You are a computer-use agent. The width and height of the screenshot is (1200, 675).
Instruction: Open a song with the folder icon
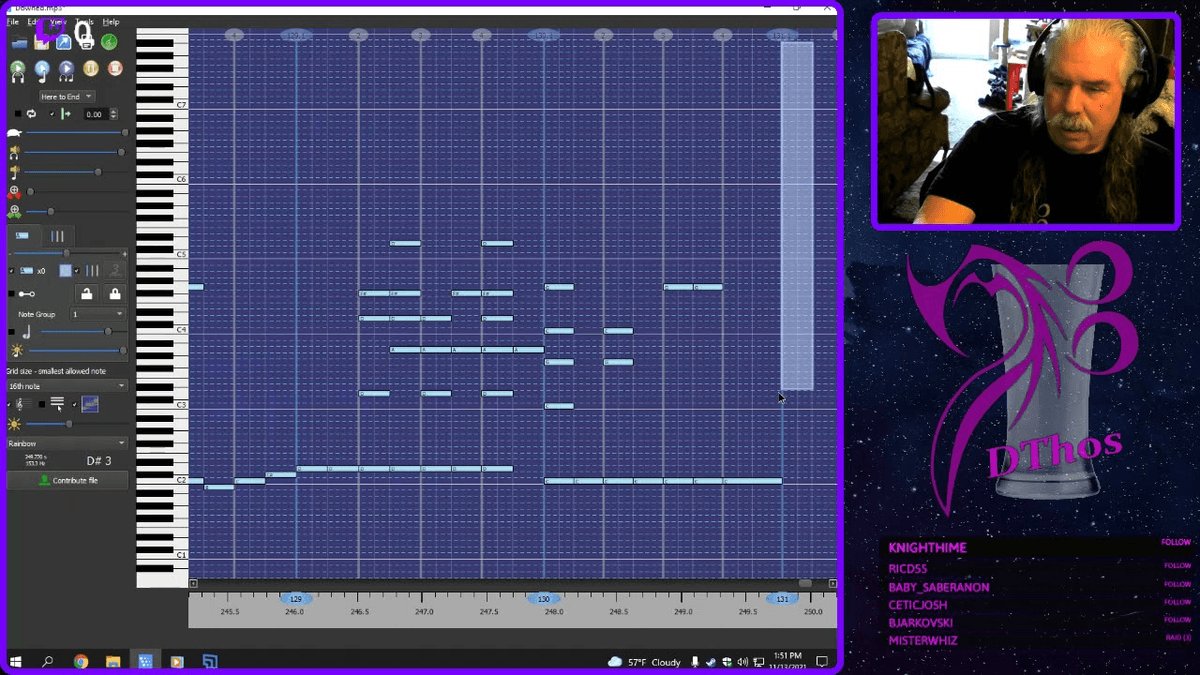[x=20, y=42]
